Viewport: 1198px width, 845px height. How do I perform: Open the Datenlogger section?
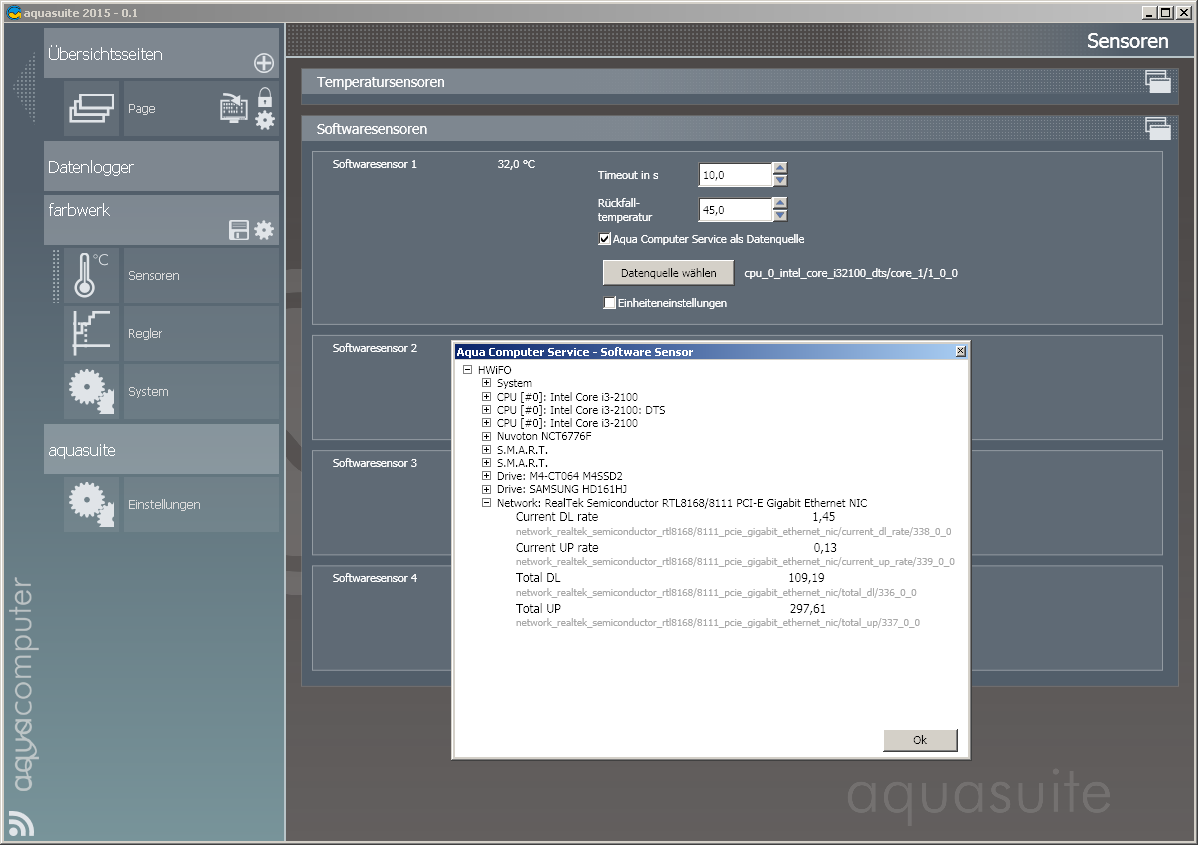(160, 167)
